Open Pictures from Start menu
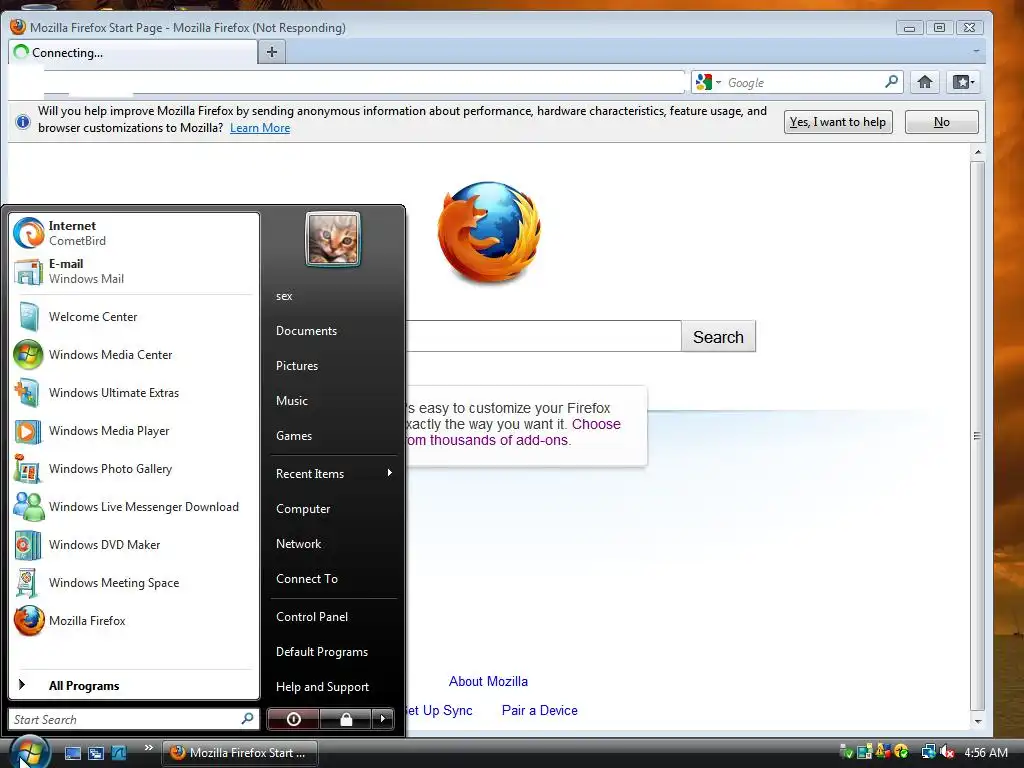 tap(333, 366)
